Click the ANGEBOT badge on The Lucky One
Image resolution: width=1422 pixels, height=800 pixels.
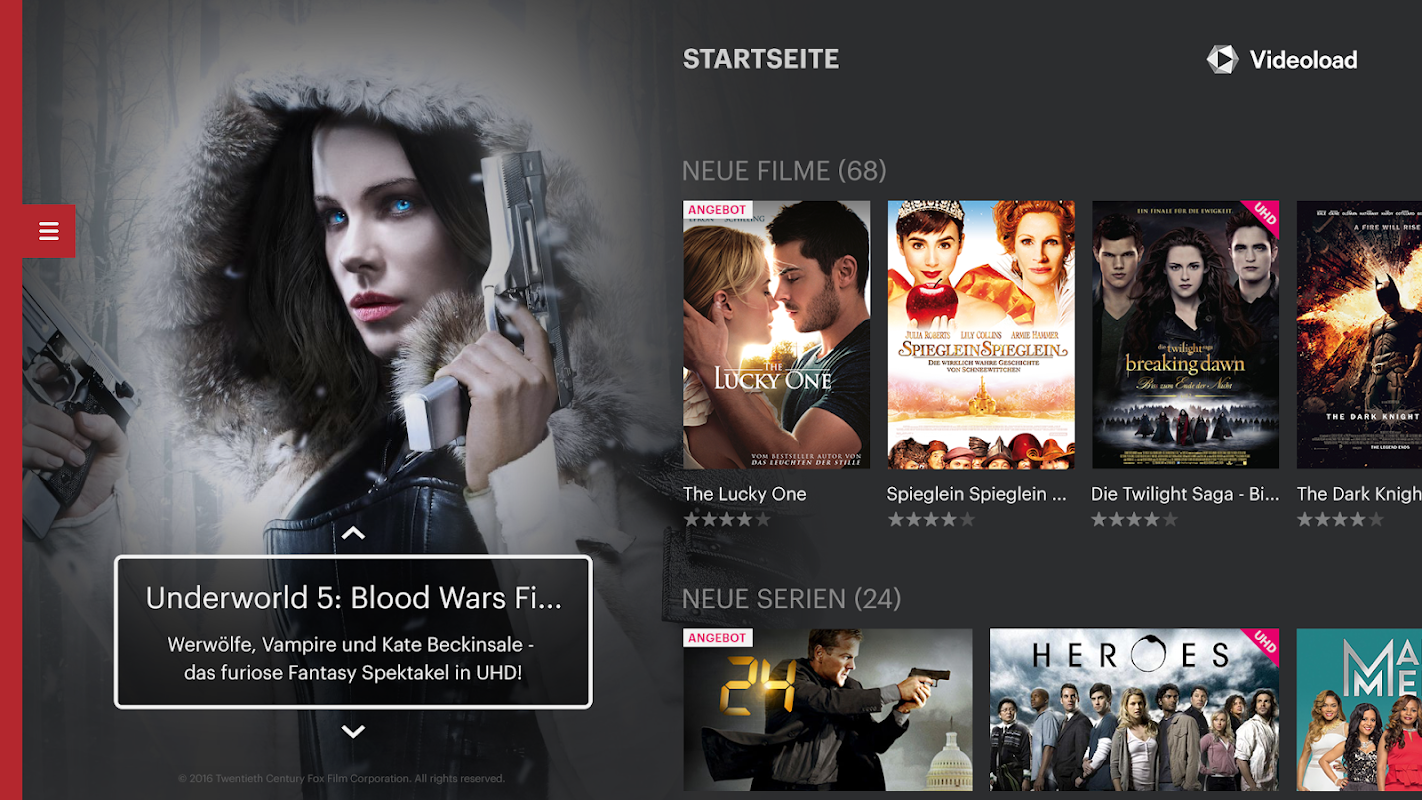[717, 210]
